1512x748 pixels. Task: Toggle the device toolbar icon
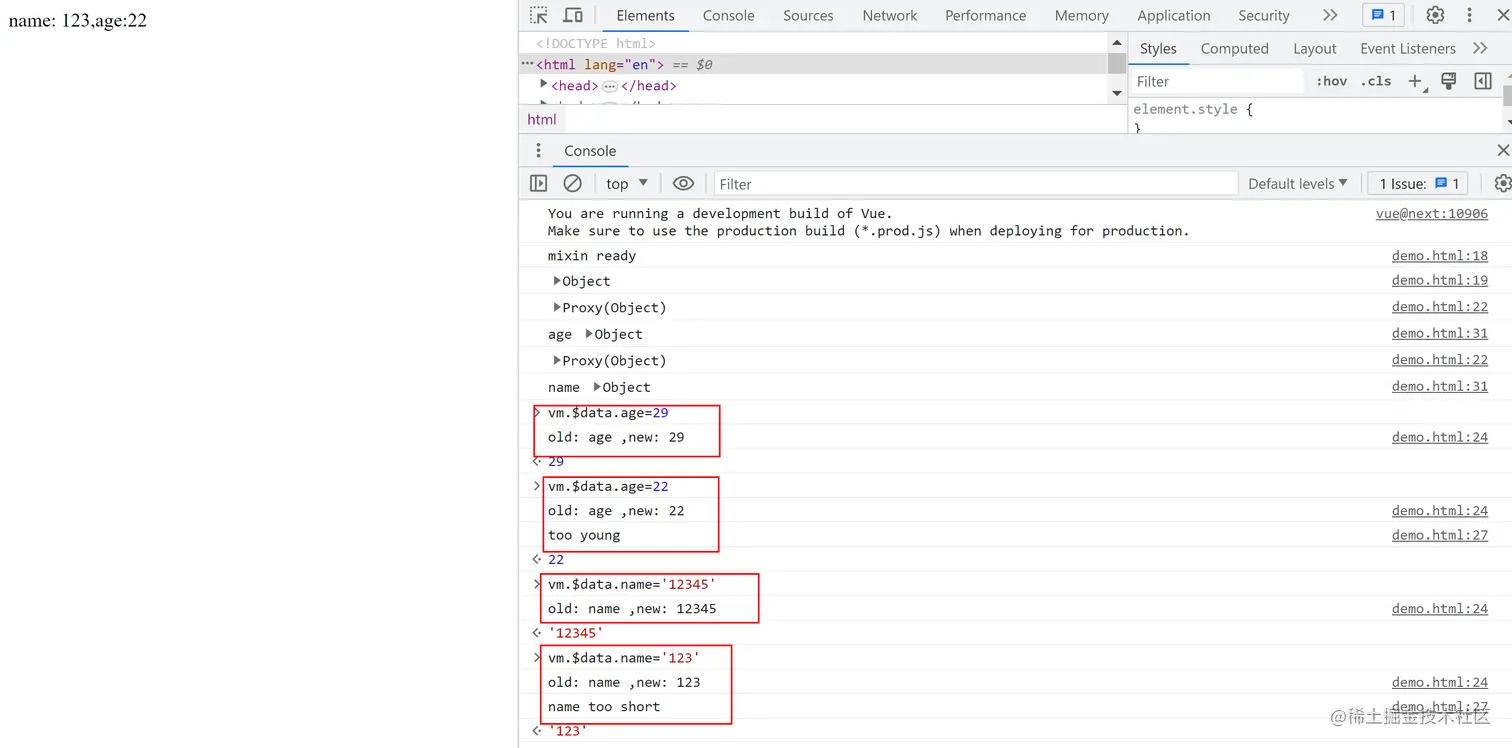click(573, 15)
